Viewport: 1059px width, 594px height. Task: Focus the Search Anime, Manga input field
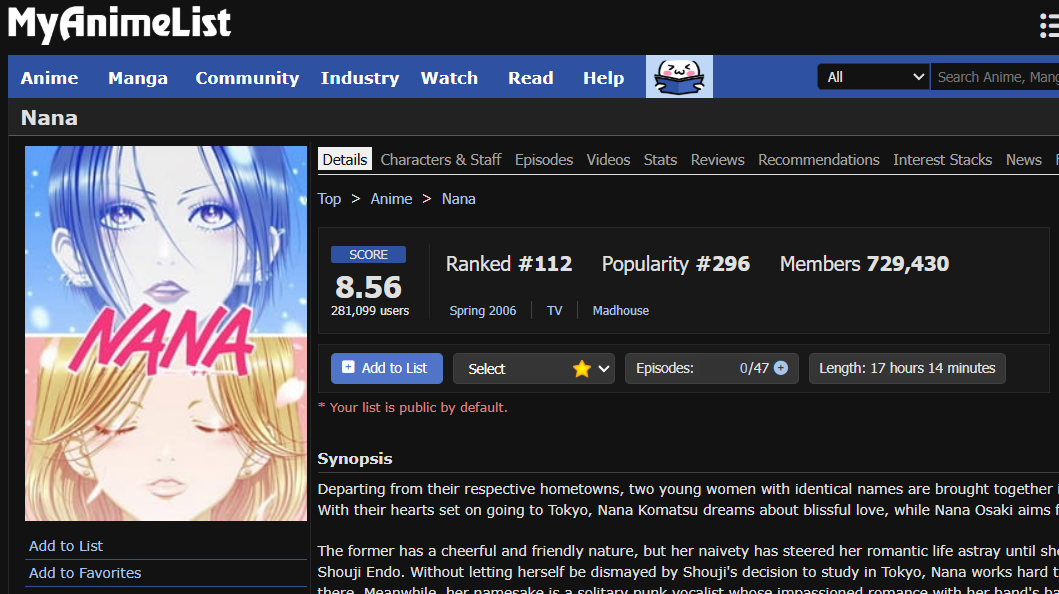994,77
